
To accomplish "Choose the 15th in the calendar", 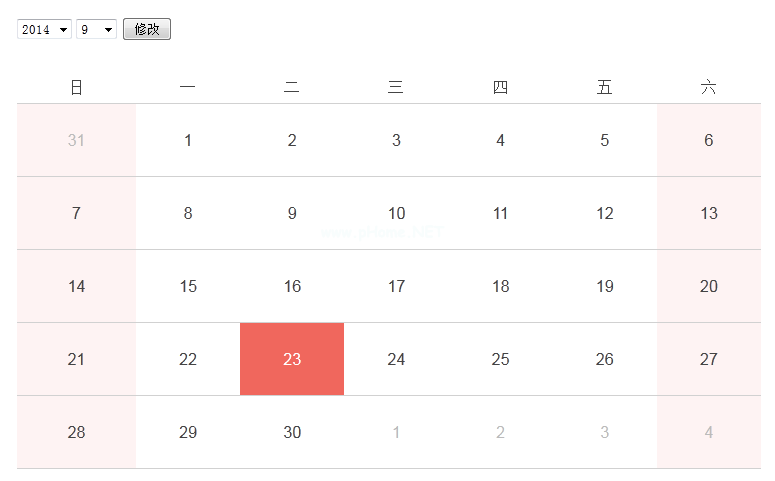I will click(x=188, y=286).
